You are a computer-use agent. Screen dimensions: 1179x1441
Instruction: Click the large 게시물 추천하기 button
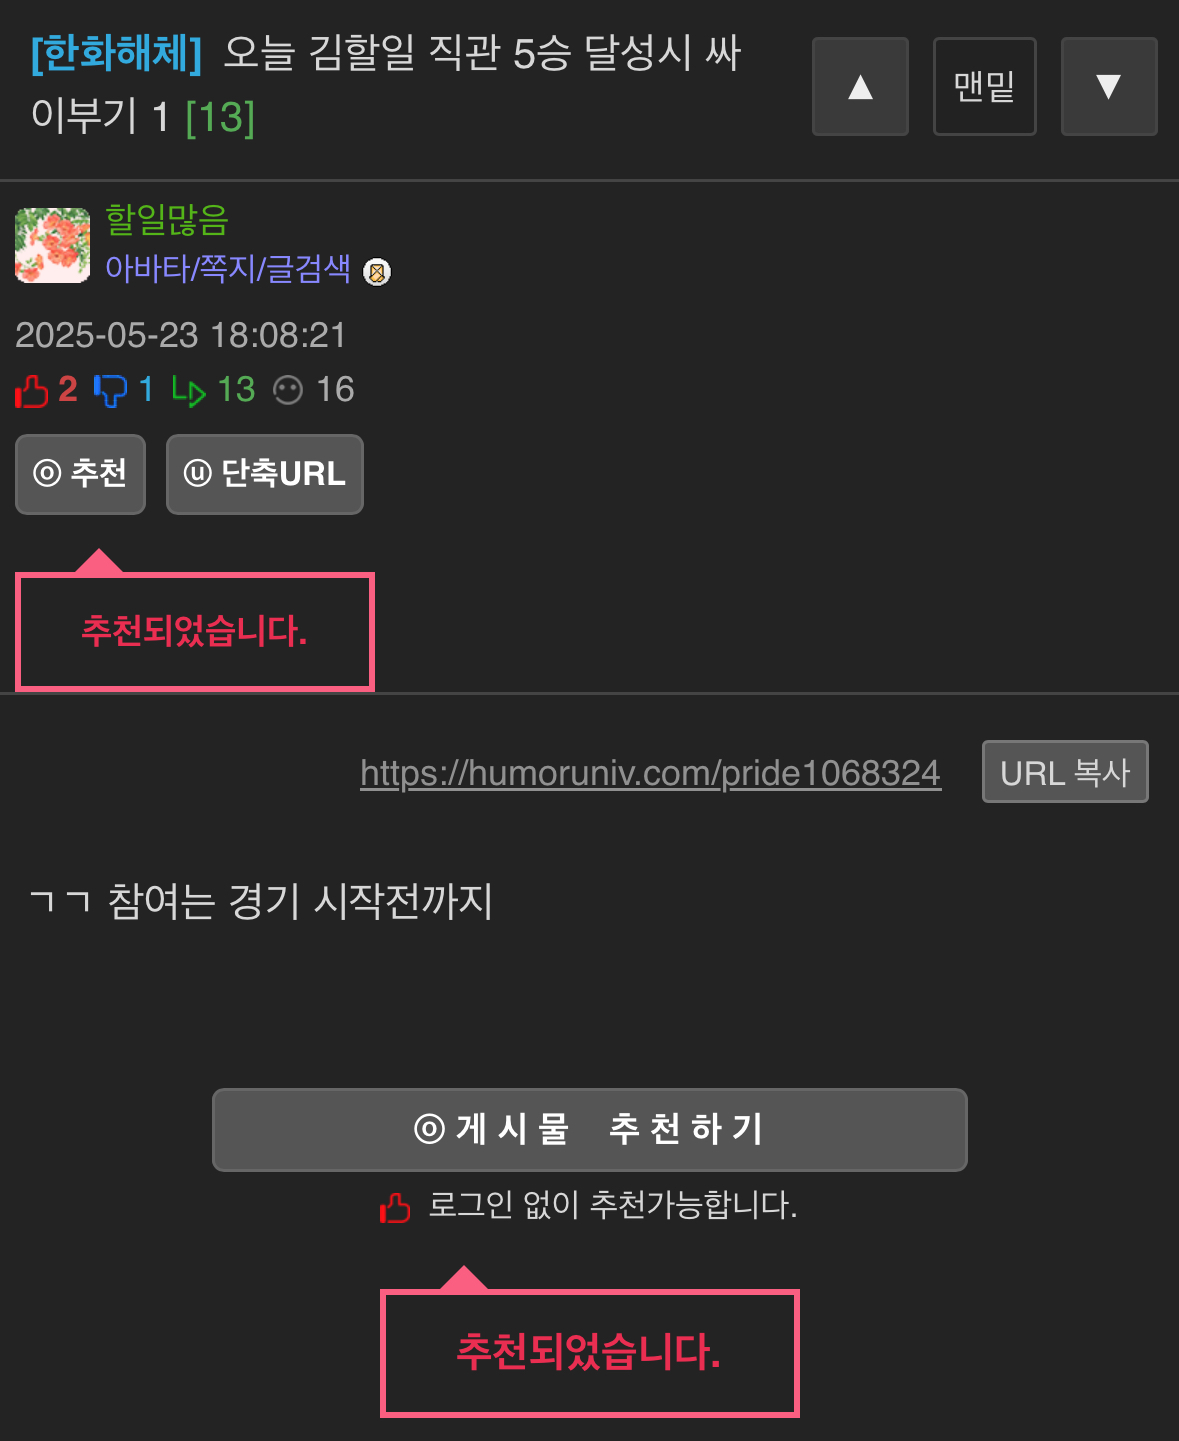click(x=590, y=1130)
